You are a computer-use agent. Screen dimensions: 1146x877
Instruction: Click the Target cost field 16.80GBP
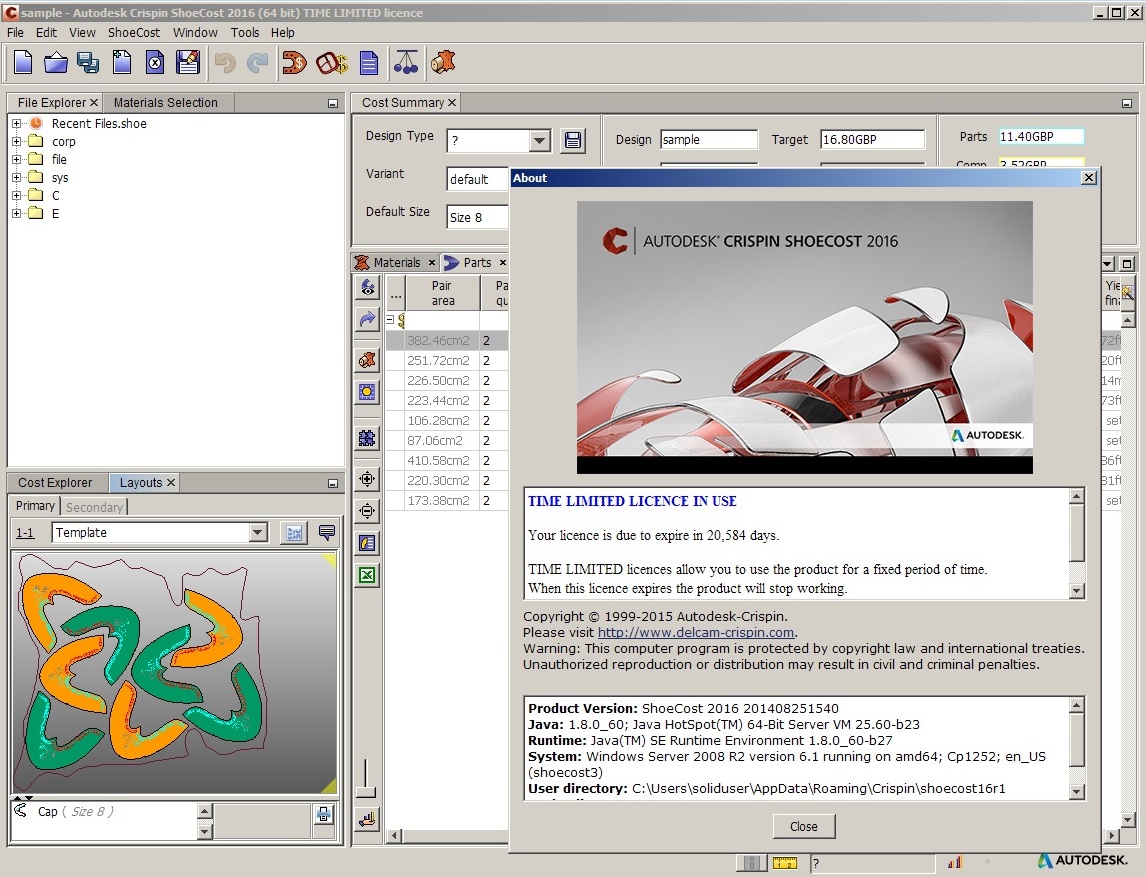coord(873,140)
